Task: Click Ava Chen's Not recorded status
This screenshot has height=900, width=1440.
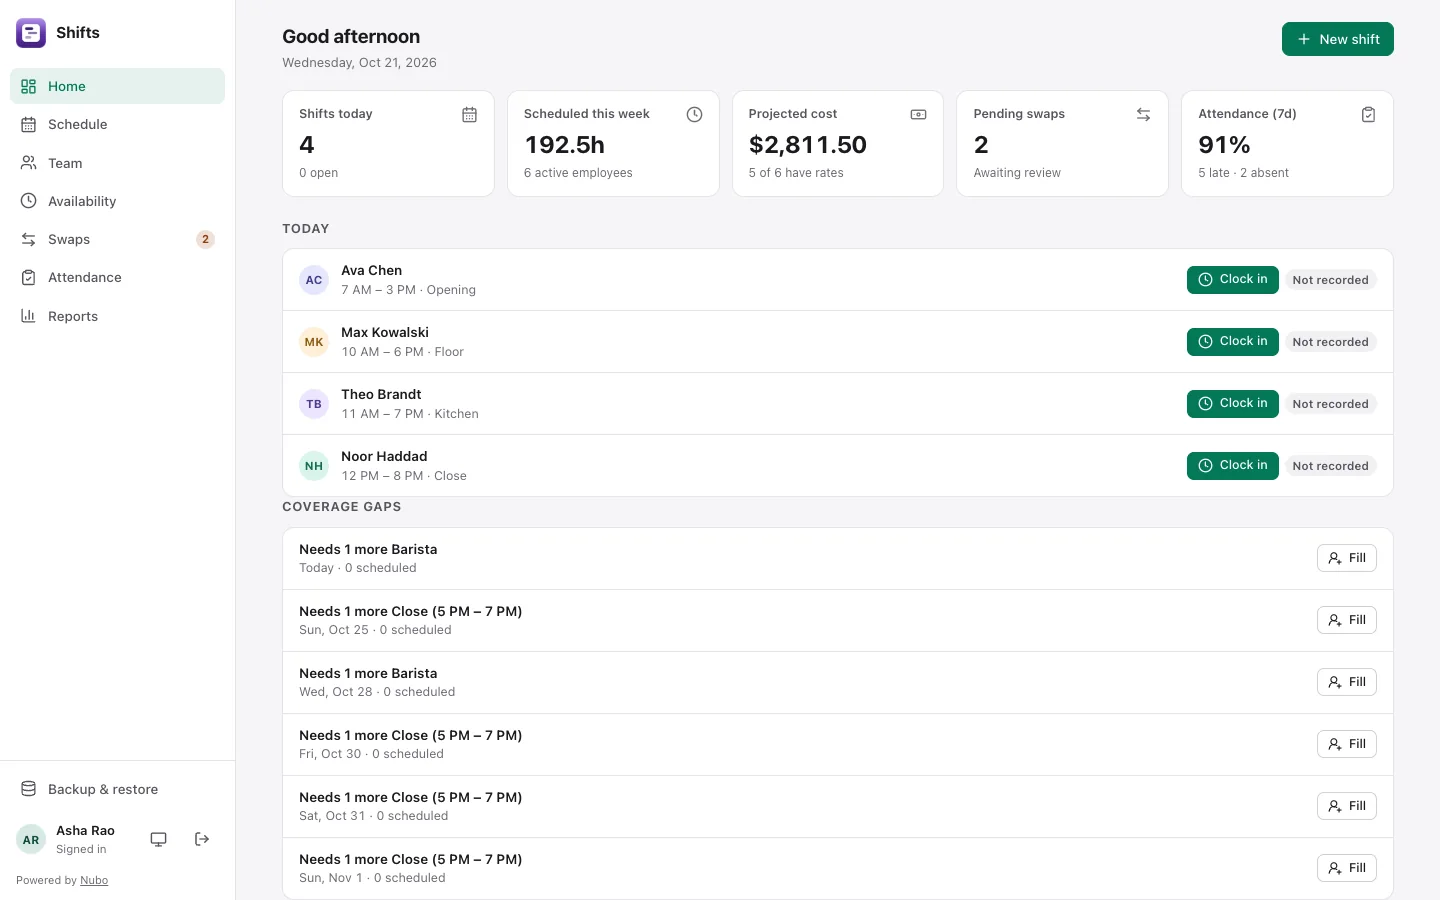Action: [x=1330, y=280]
